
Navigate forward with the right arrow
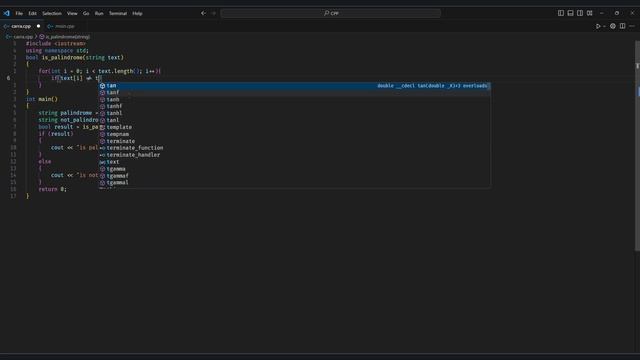pyautogui.click(x=213, y=13)
